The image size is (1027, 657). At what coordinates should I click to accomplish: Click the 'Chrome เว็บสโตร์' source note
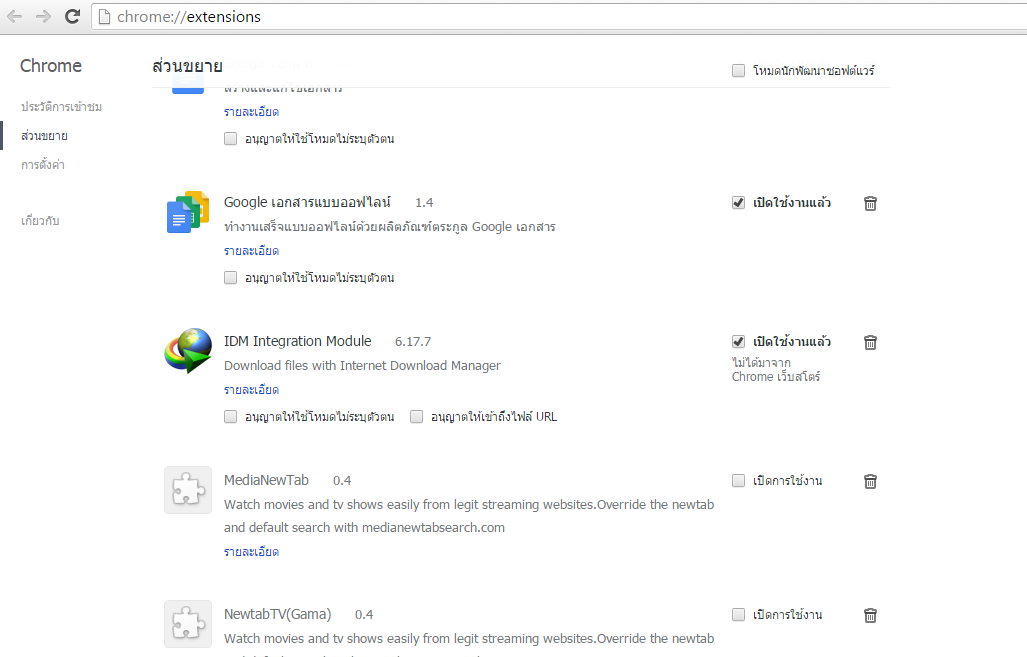point(775,377)
